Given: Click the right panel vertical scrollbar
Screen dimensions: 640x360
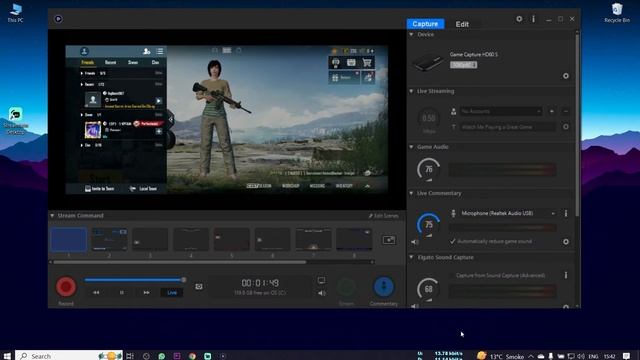Looking at the screenshot, I should 577,124.
